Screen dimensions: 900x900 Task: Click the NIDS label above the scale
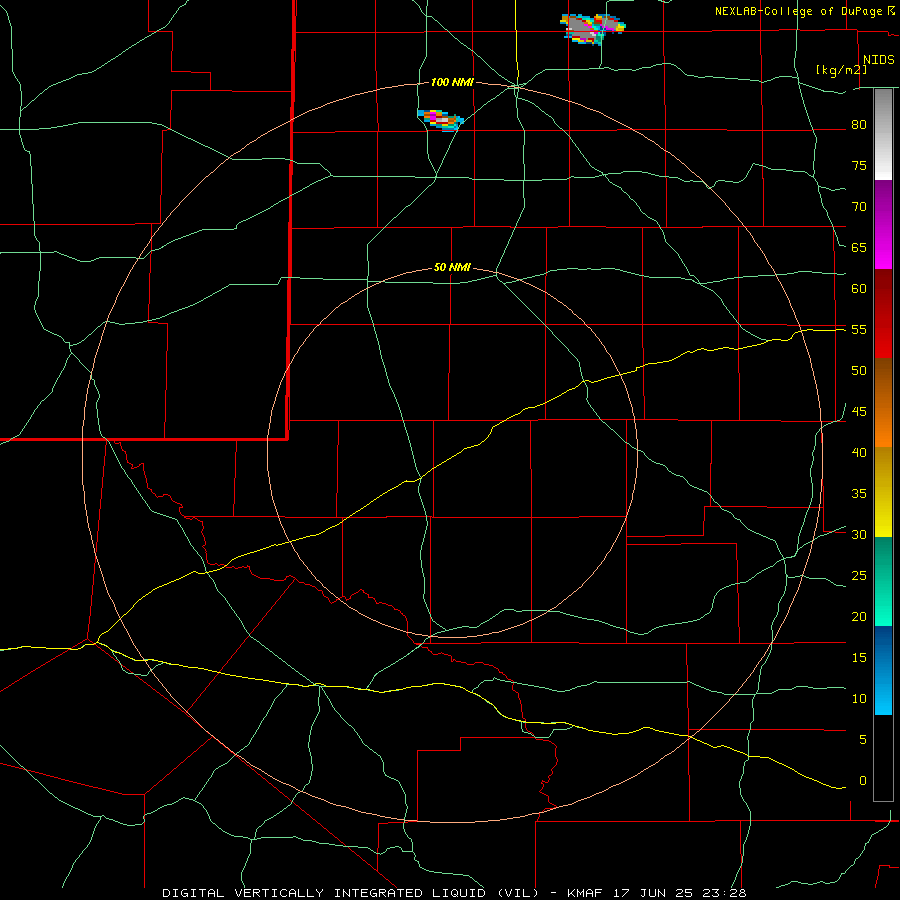(x=879, y=60)
